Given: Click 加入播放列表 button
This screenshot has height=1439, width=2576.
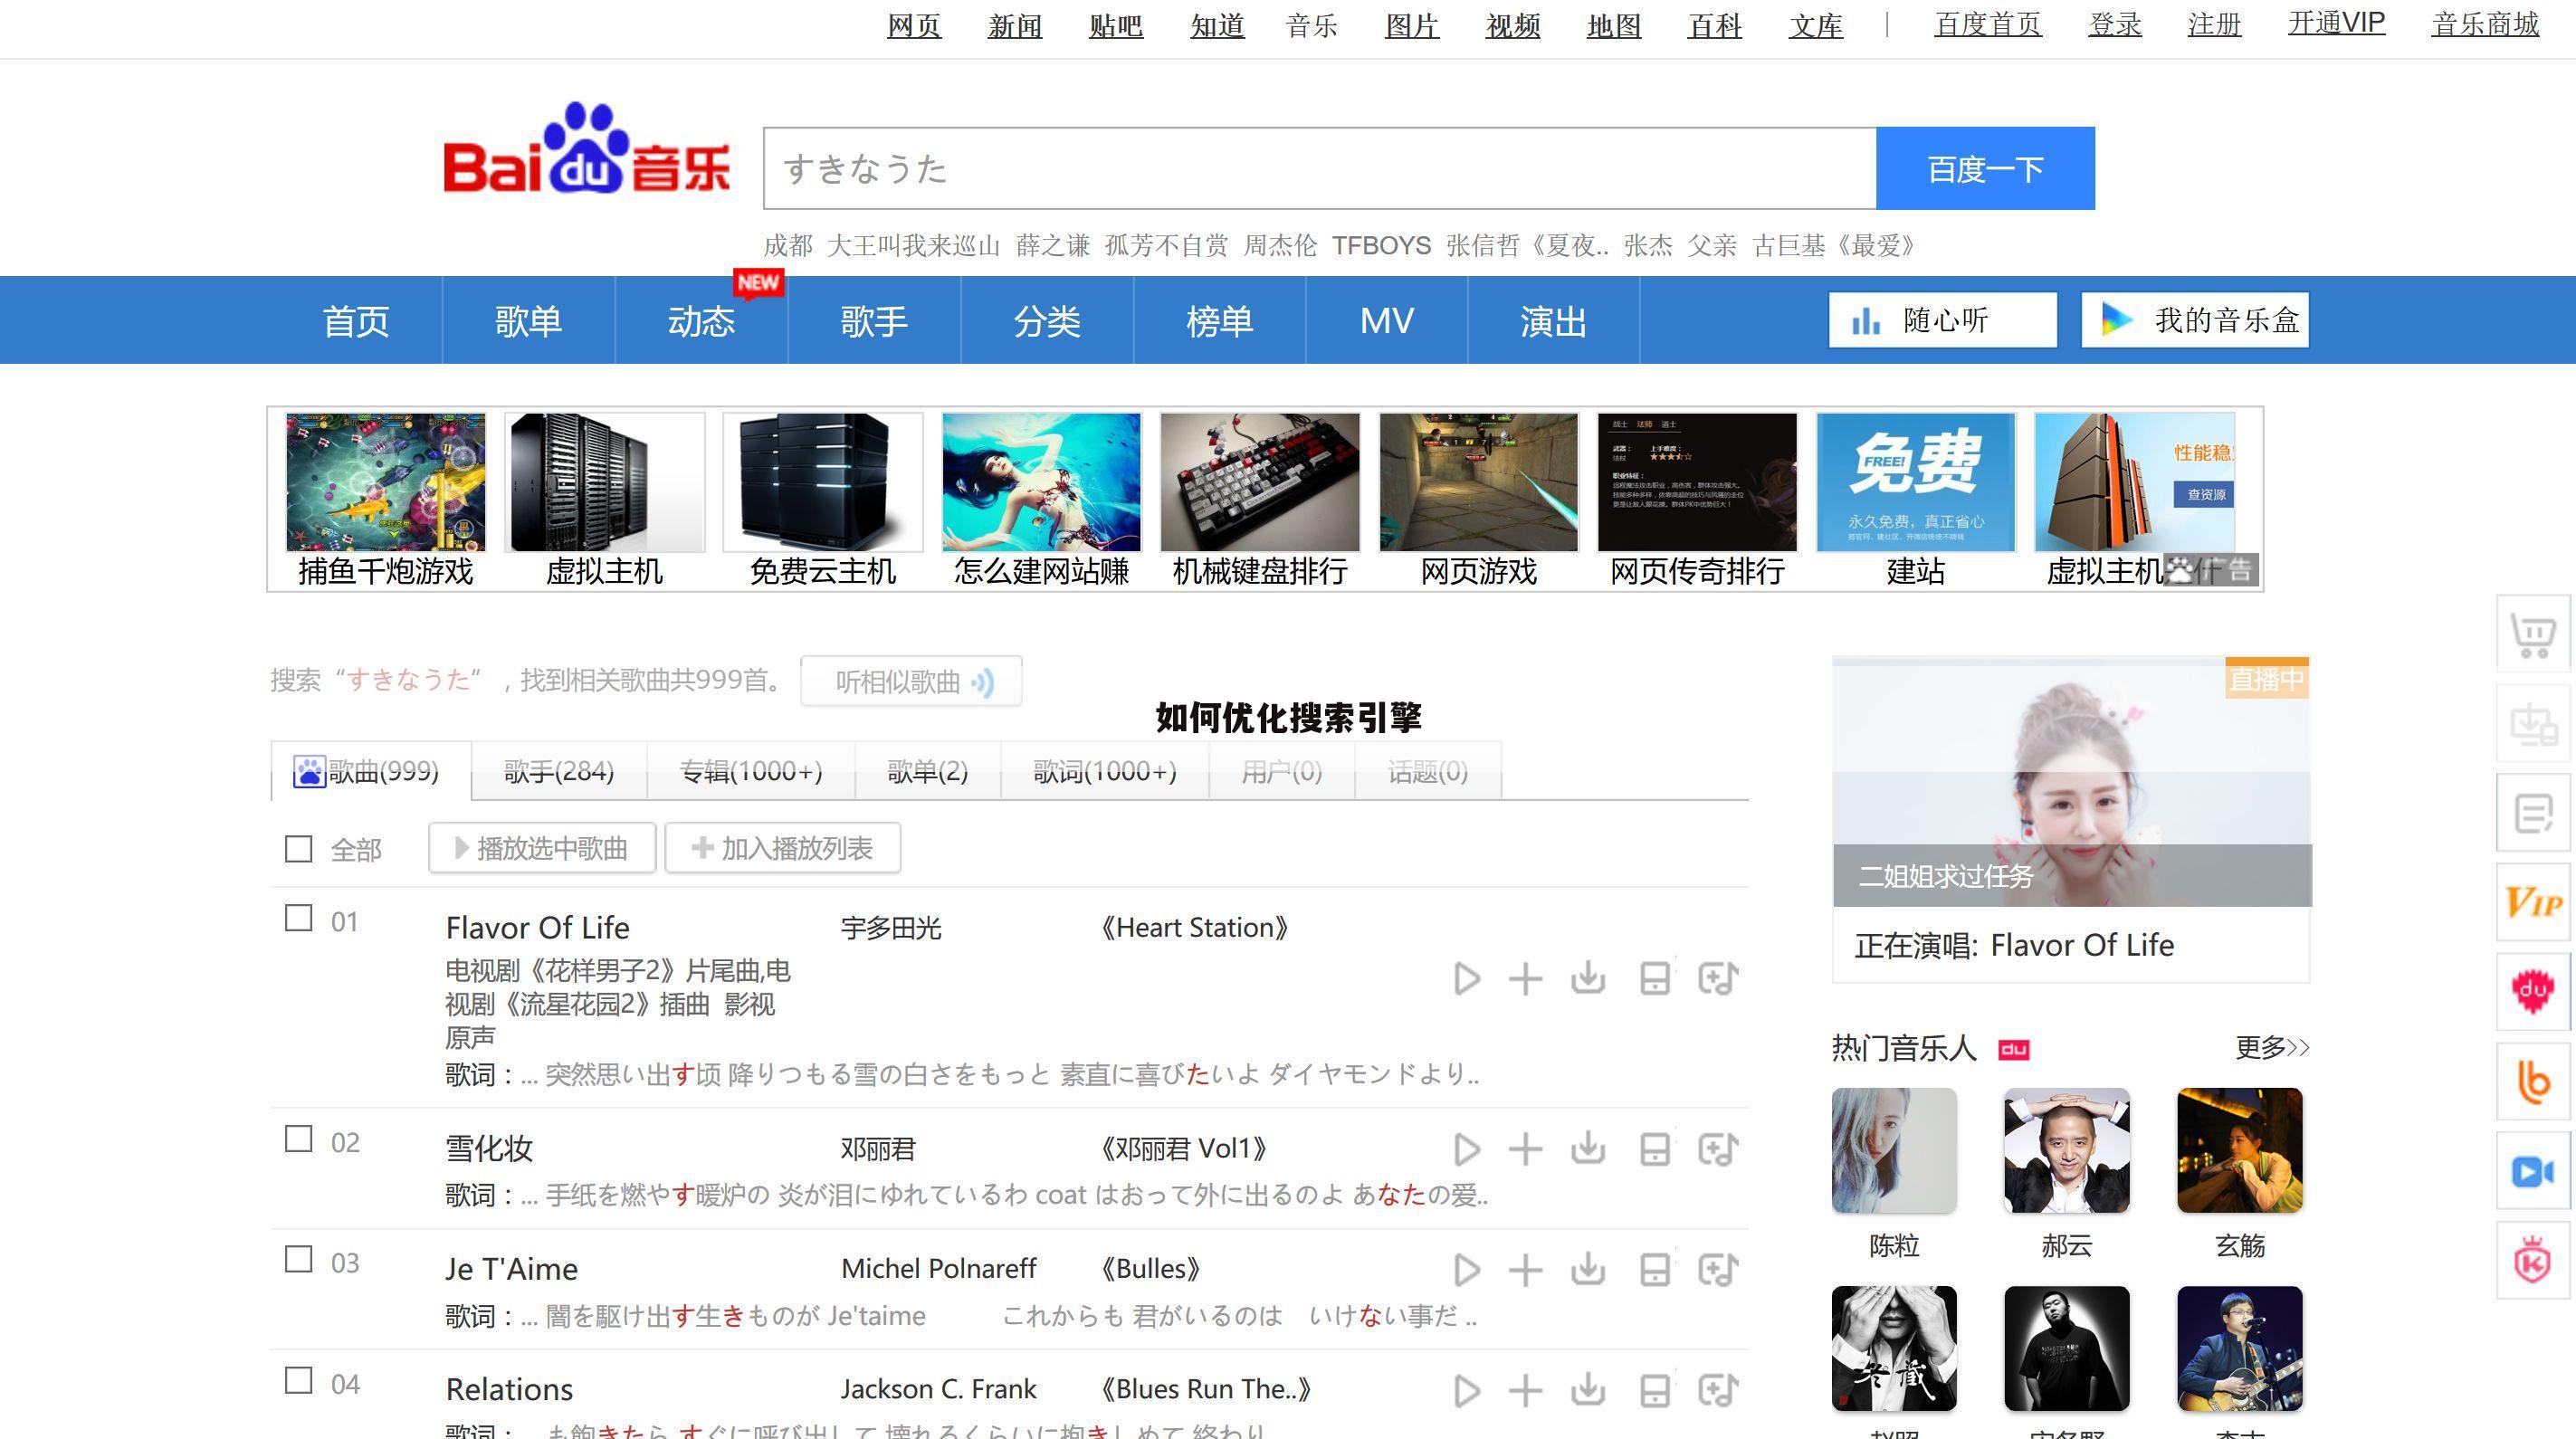Looking at the screenshot, I should [x=783, y=848].
